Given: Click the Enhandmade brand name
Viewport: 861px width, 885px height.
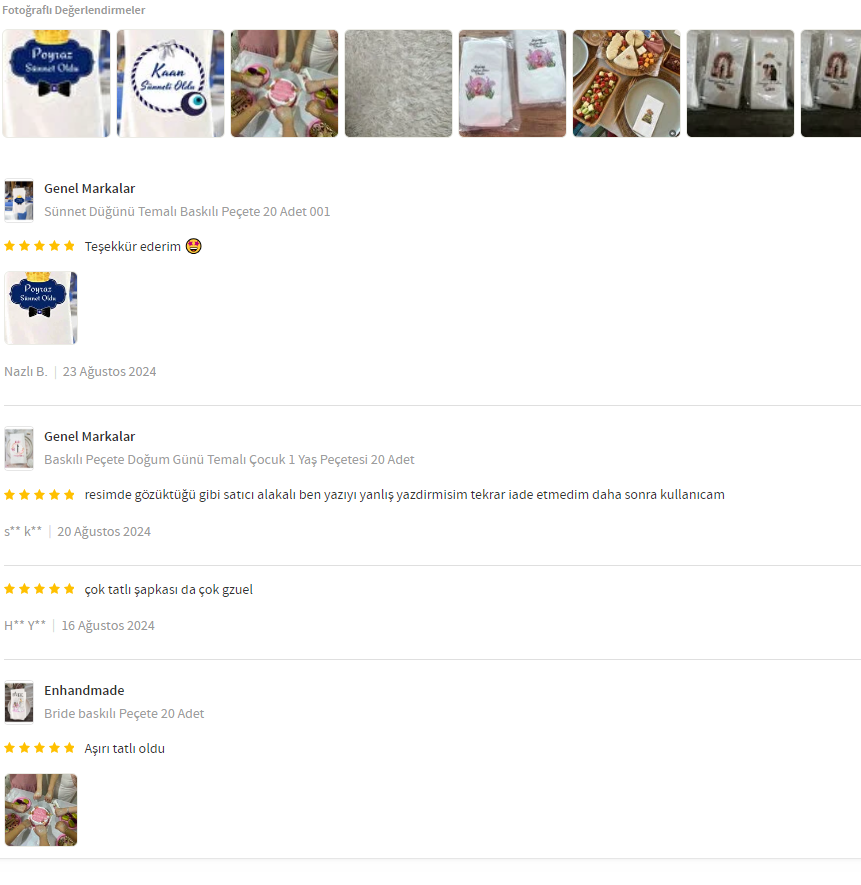Looking at the screenshot, I should point(84,691).
